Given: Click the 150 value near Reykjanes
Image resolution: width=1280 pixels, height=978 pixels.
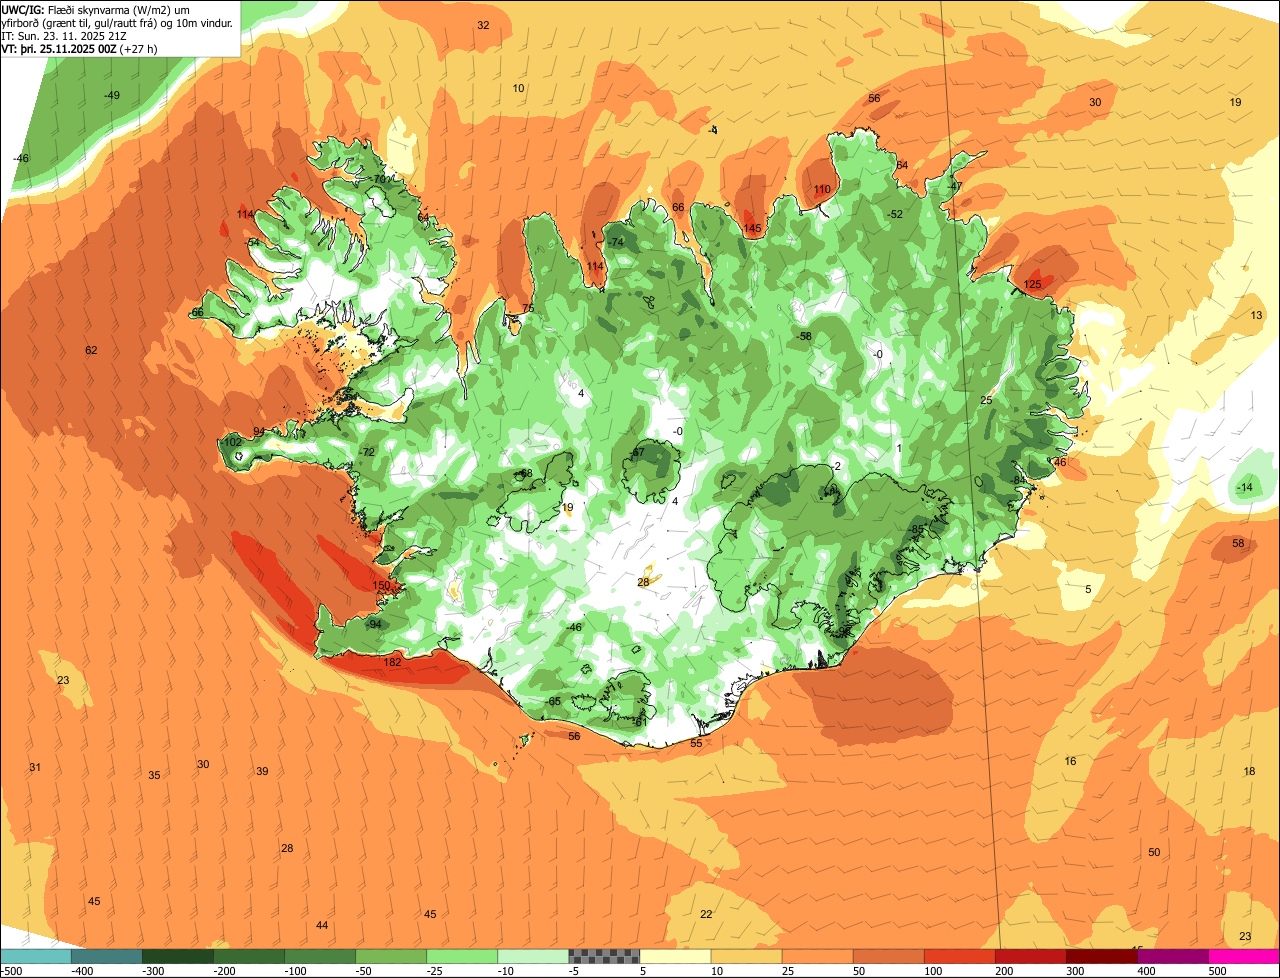Looking at the screenshot, I should 381,586.
